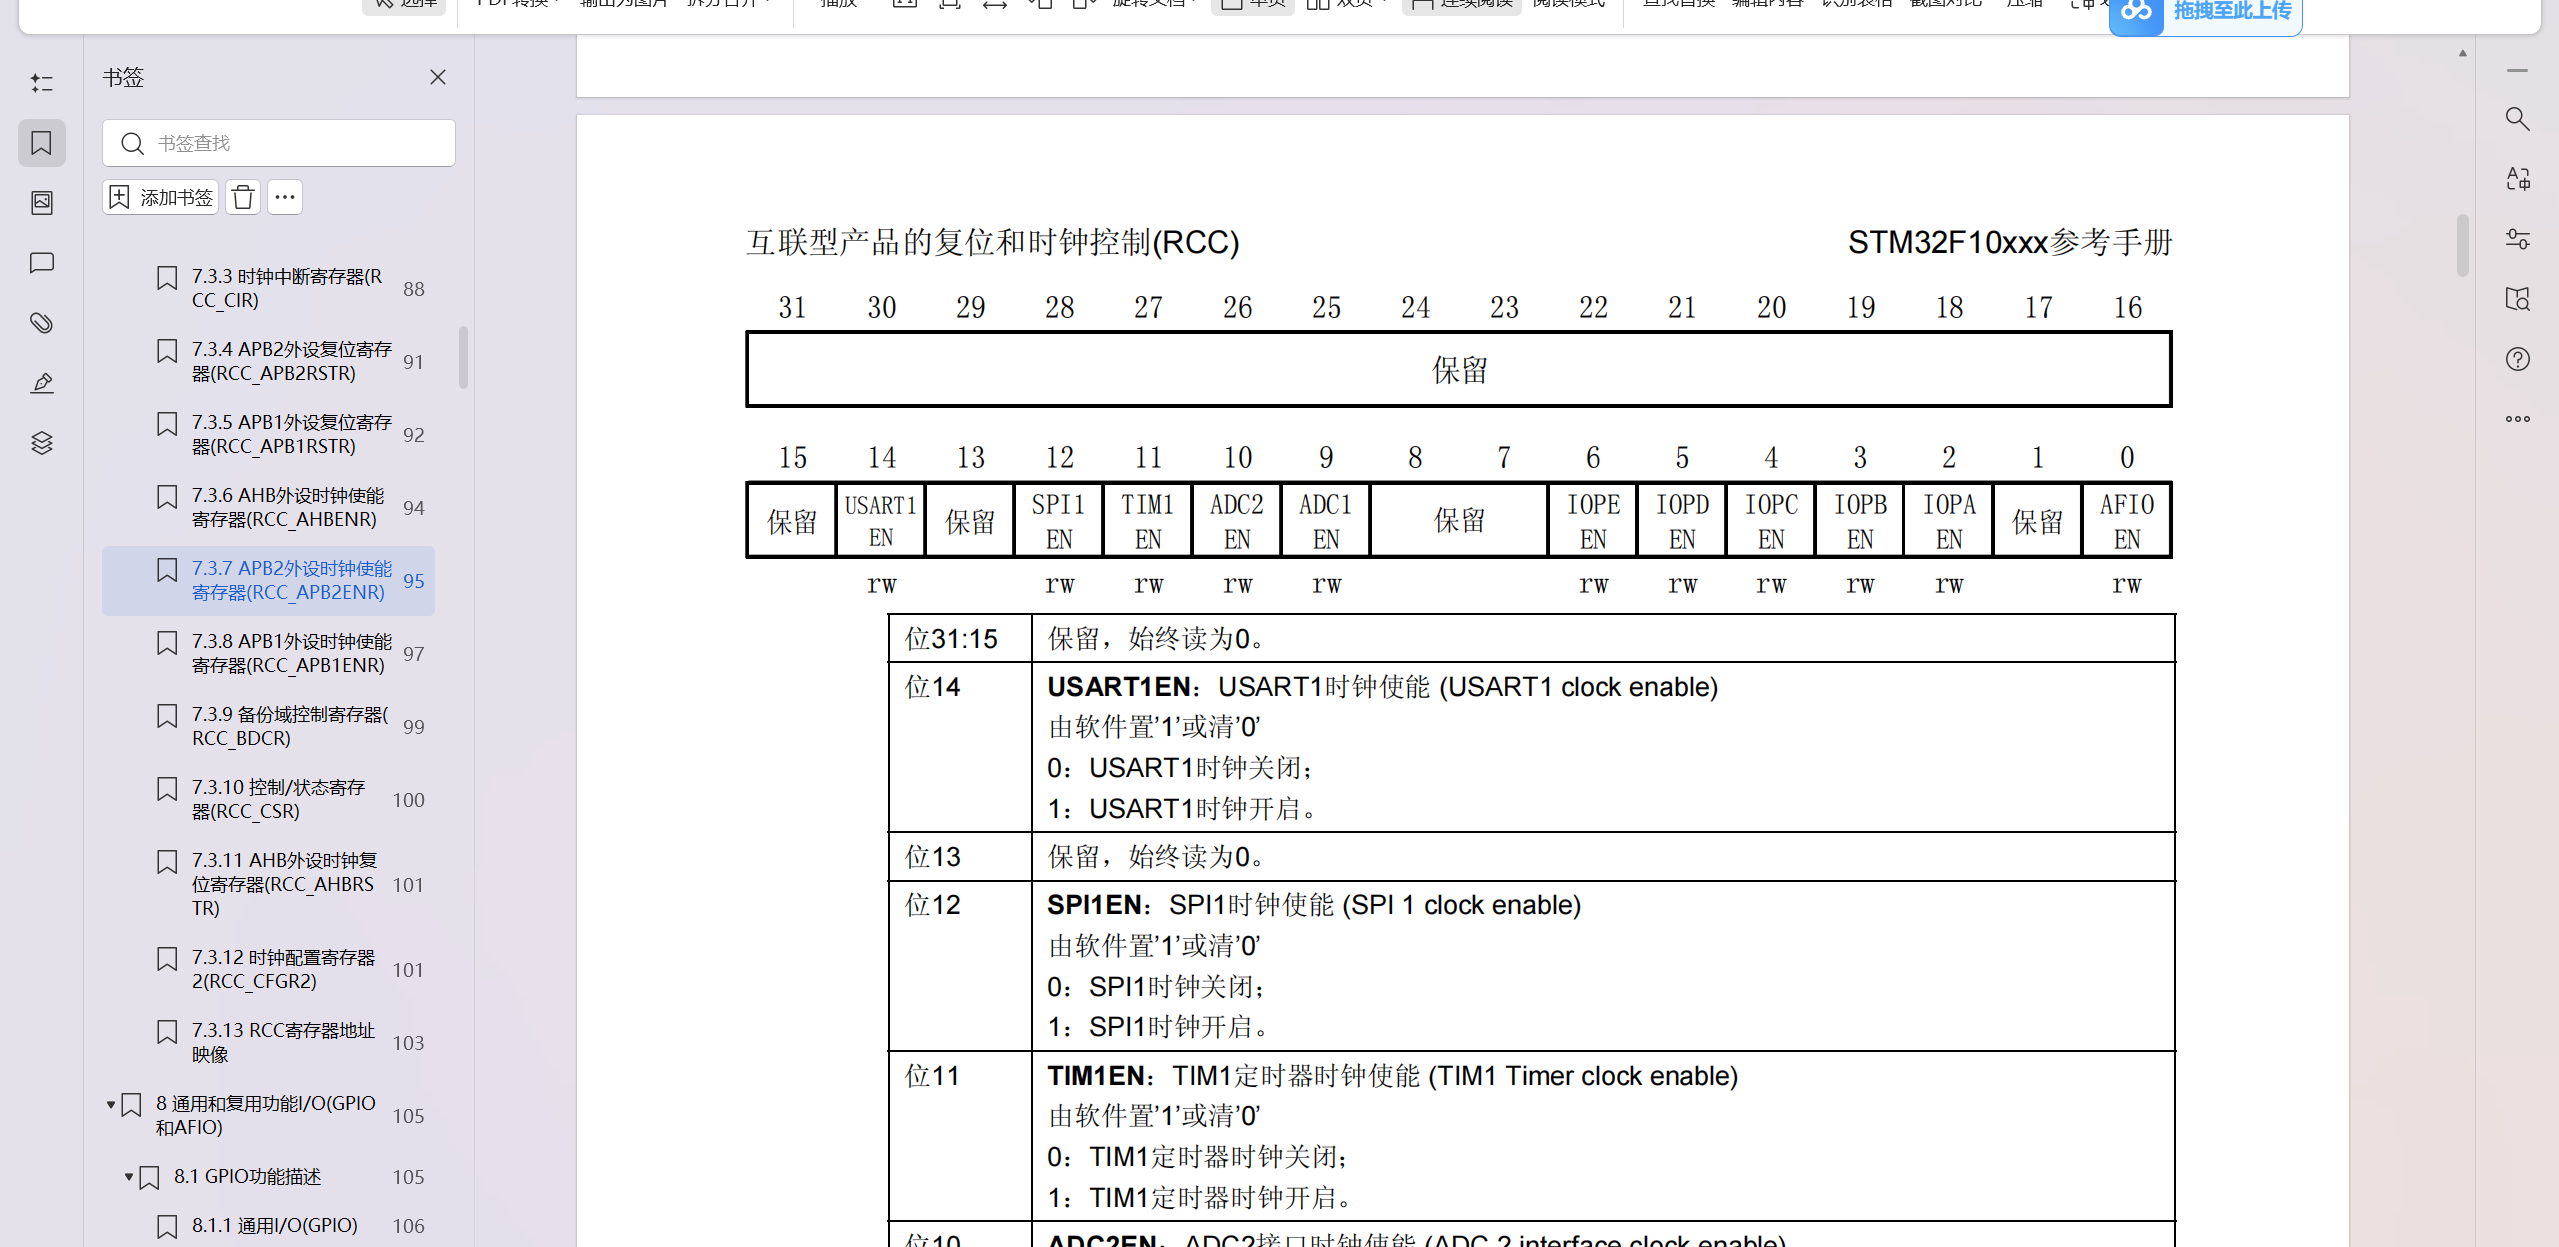The image size is (2559, 1247).
Task: Open the layers panel icon
Action: 42,443
